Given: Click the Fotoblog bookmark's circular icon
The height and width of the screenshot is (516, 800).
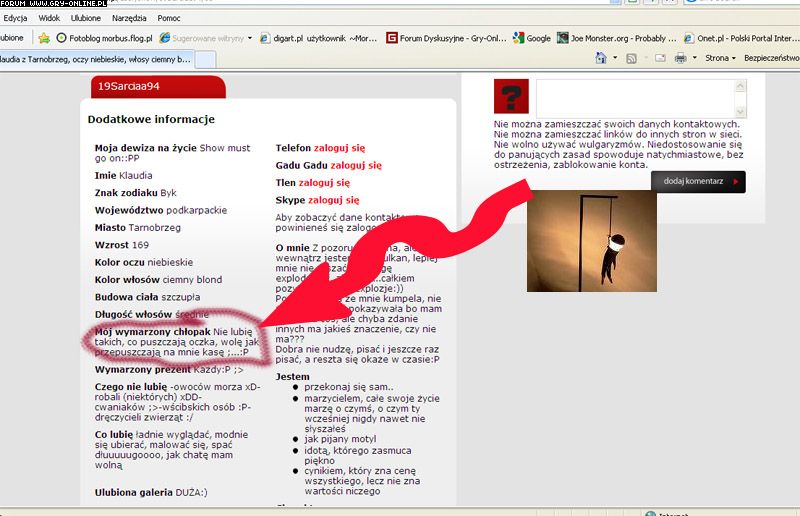Looking at the screenshot, I should (x=61, y=38).
